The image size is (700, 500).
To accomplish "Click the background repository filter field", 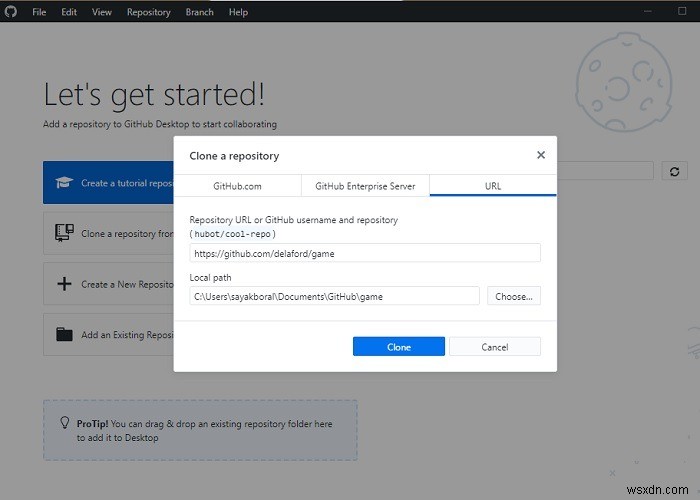I will point(605,171).
